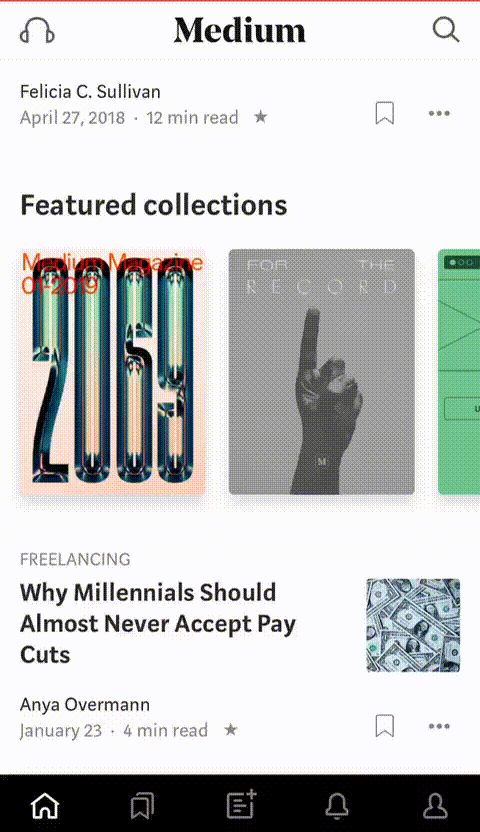Screen dimensions: 480x832
Task: Open the bookmarks reading list tab
Action: (142, 805)
